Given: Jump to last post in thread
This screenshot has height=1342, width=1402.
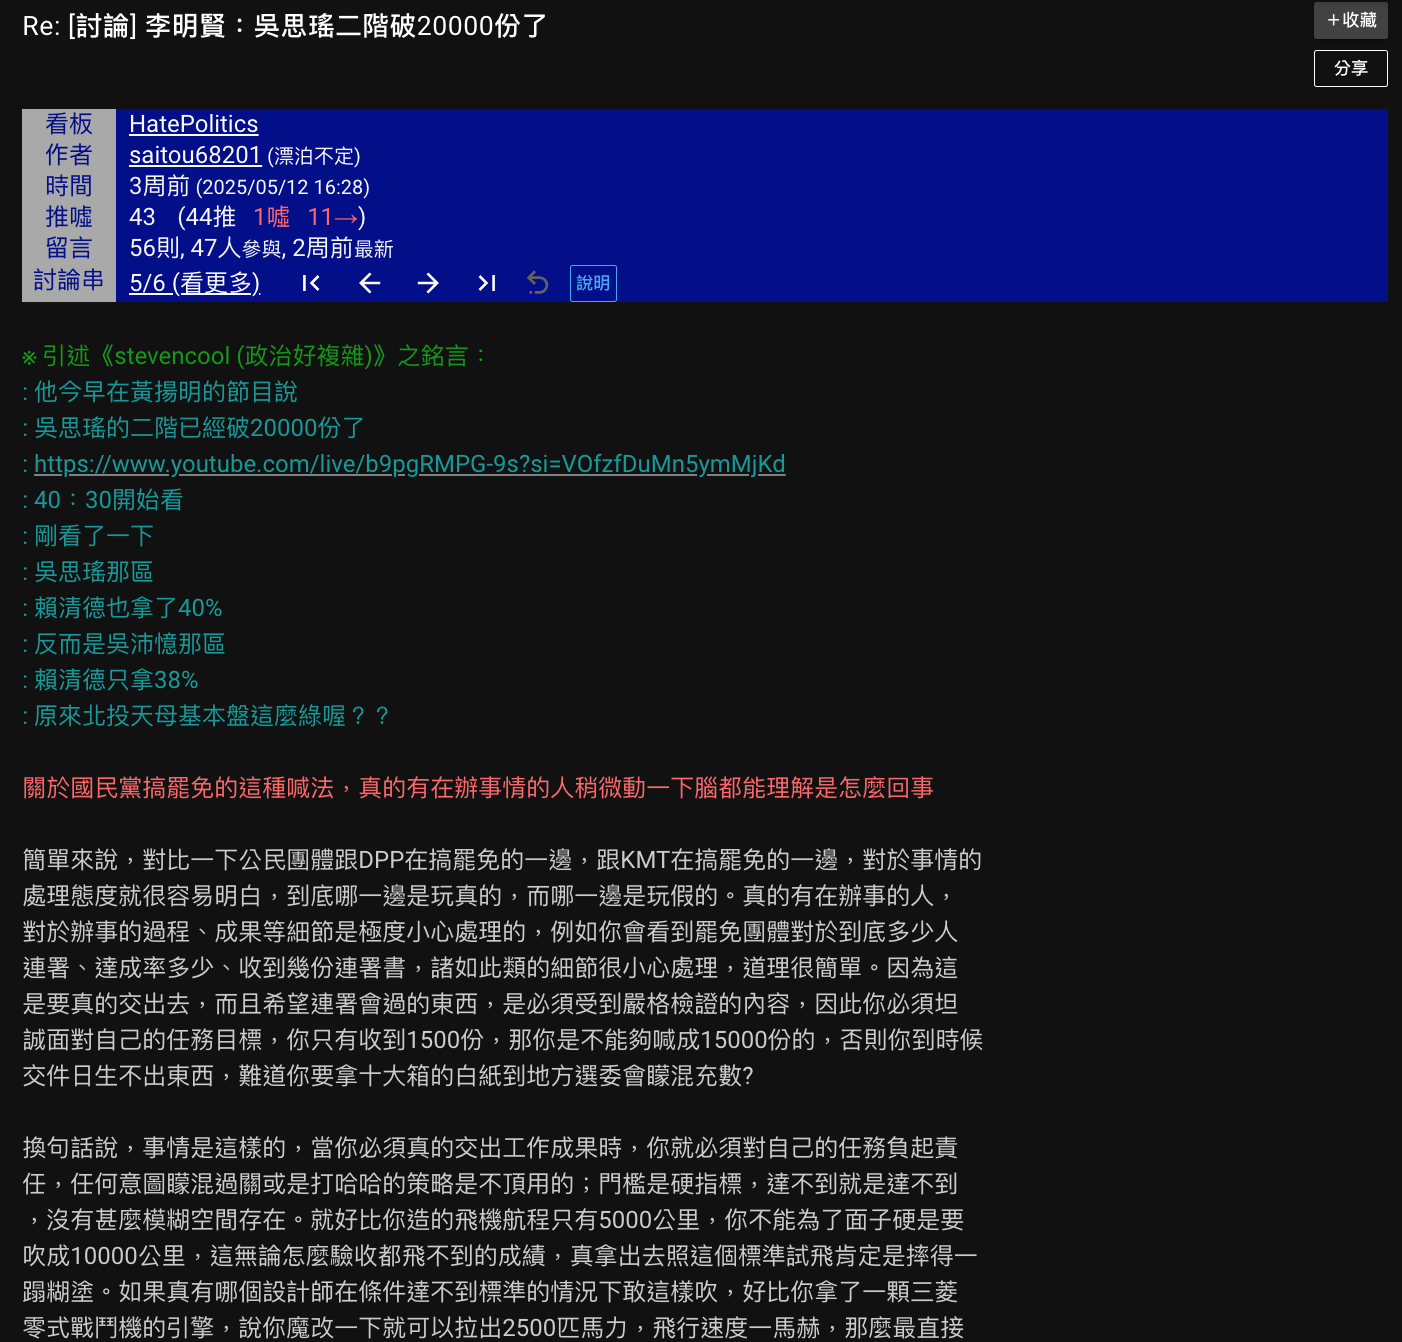Looking at the screenshot, I should (x=487, y=284).
